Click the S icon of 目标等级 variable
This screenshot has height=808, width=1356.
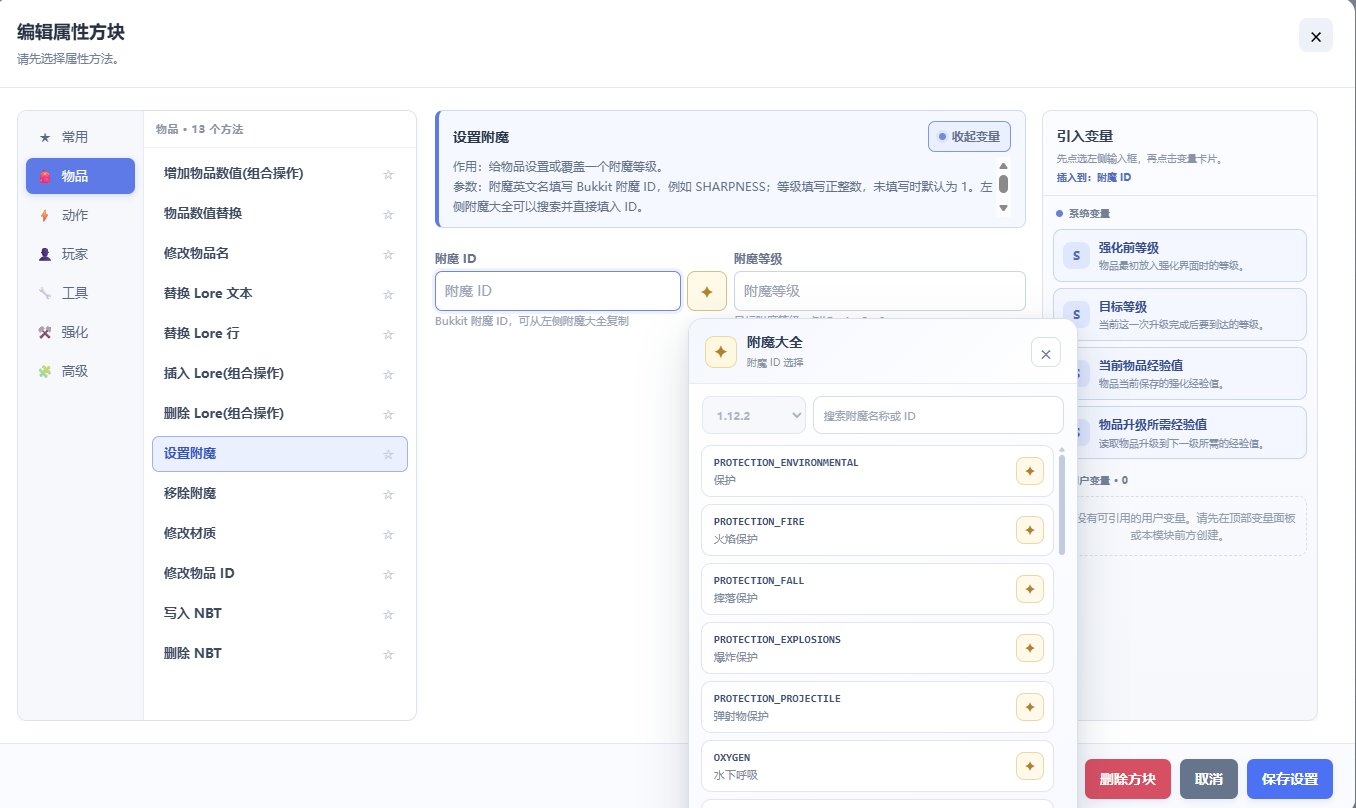(1077, 315)
